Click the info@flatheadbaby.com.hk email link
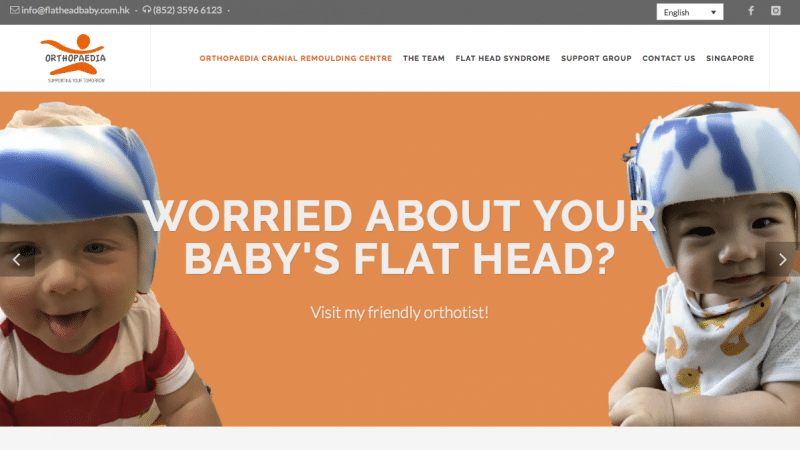 [x=75, y=10]
